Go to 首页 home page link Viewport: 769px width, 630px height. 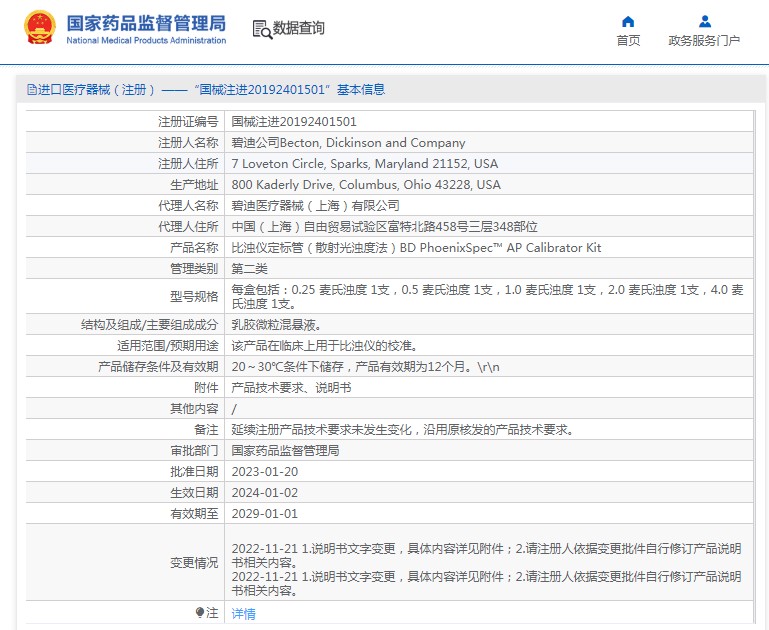point(628,41)
